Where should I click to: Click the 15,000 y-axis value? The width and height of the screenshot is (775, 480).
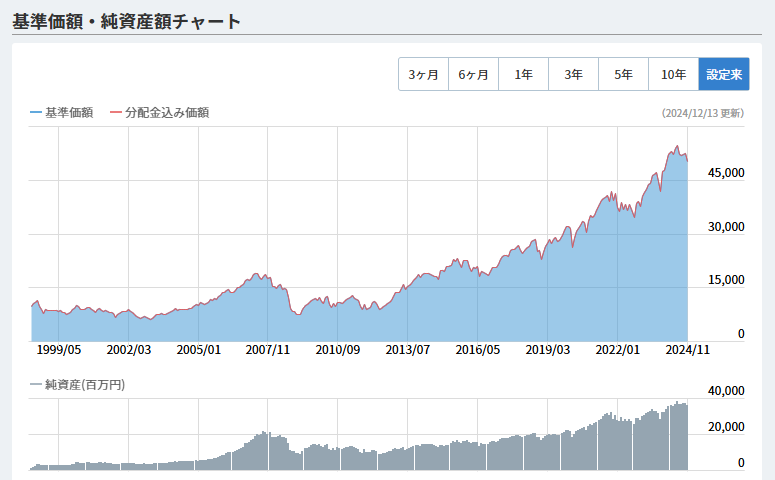(x=726, y=280)
